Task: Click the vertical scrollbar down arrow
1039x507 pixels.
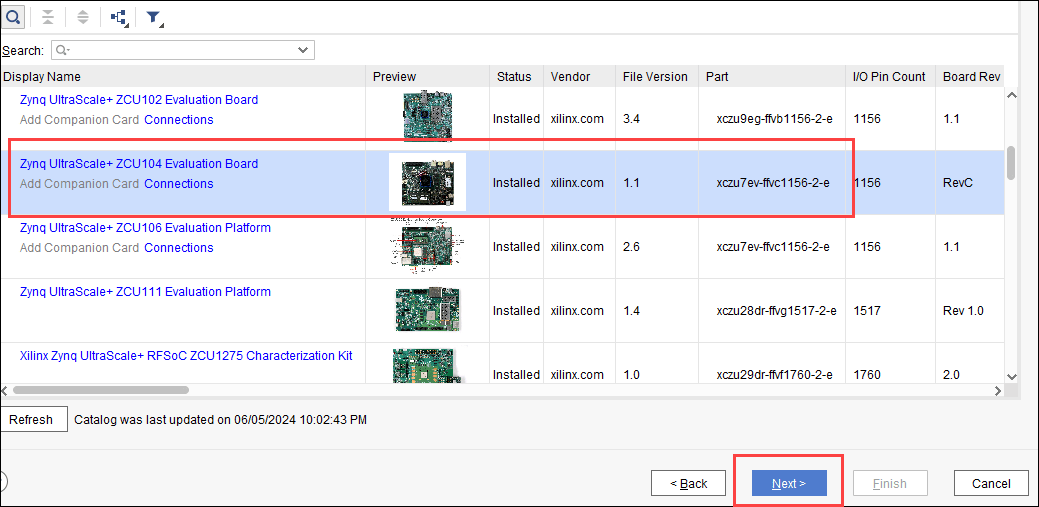Action: point(1011,376)
